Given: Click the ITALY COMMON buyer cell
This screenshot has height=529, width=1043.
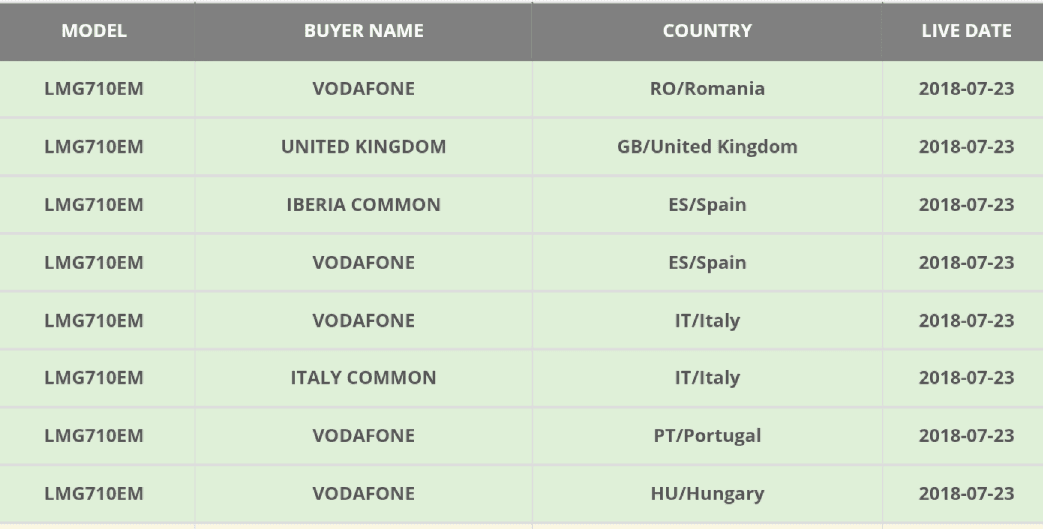Looking at the screenshot, I should tap(364, 377).
